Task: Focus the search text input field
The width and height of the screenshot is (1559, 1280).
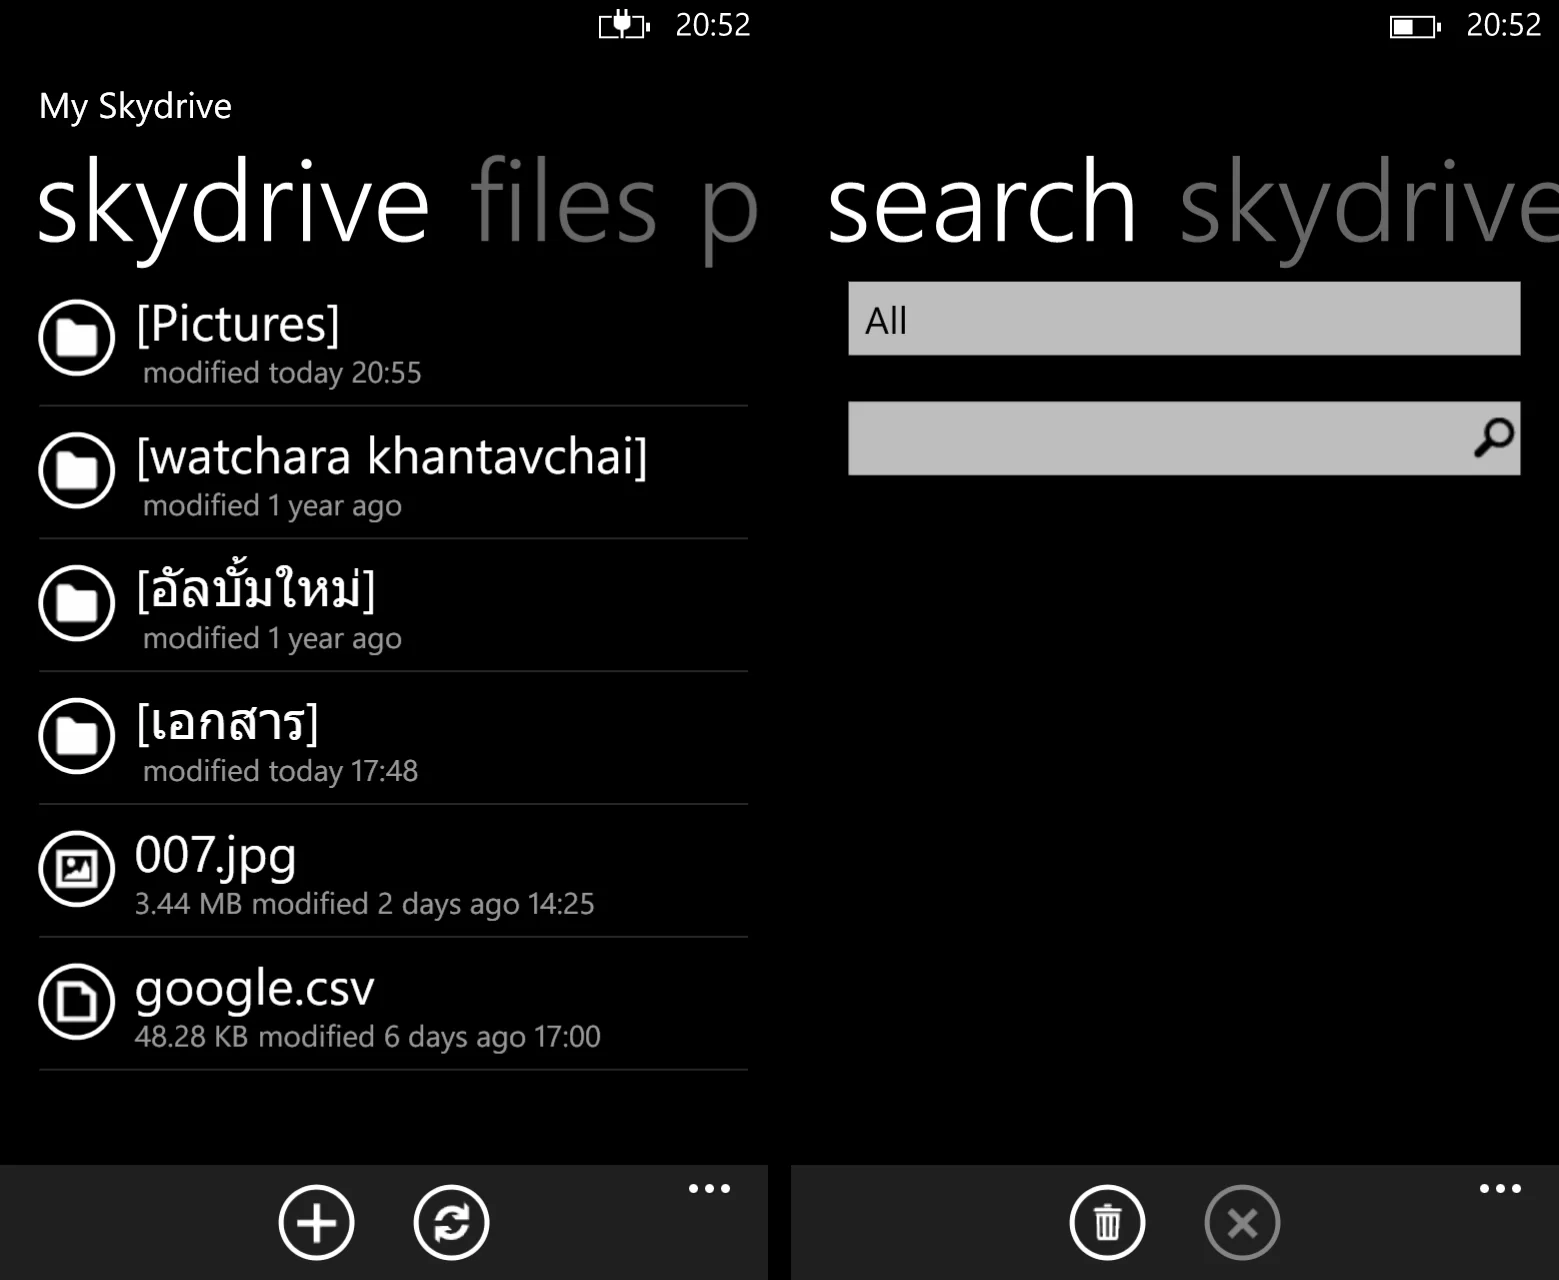Action: [1184, 438]
